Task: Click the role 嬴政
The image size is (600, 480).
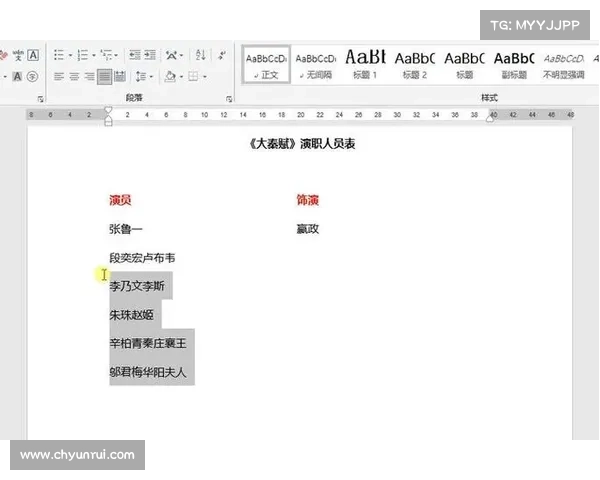Action: [x=308, y=229]
